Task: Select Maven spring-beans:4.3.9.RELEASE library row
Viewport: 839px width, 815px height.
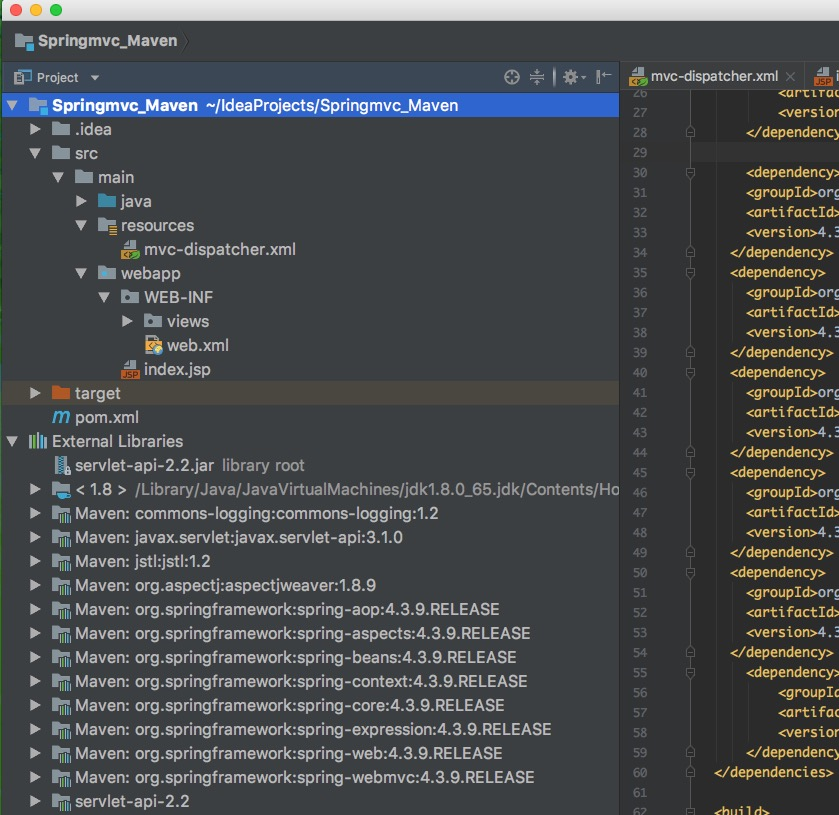Action: (310, 657)
